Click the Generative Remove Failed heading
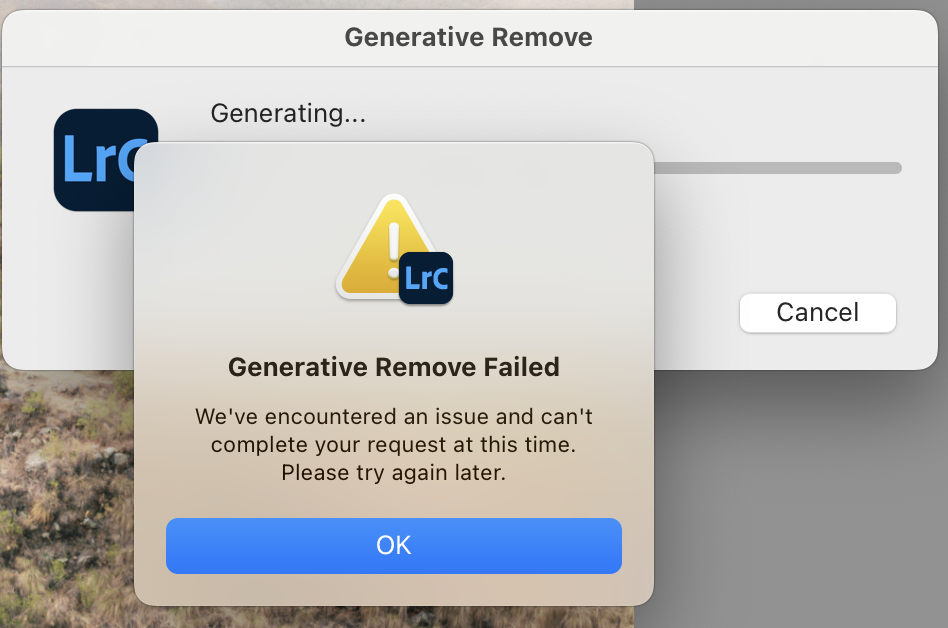Viewport: 948px width, 628px height. point(394,367)
